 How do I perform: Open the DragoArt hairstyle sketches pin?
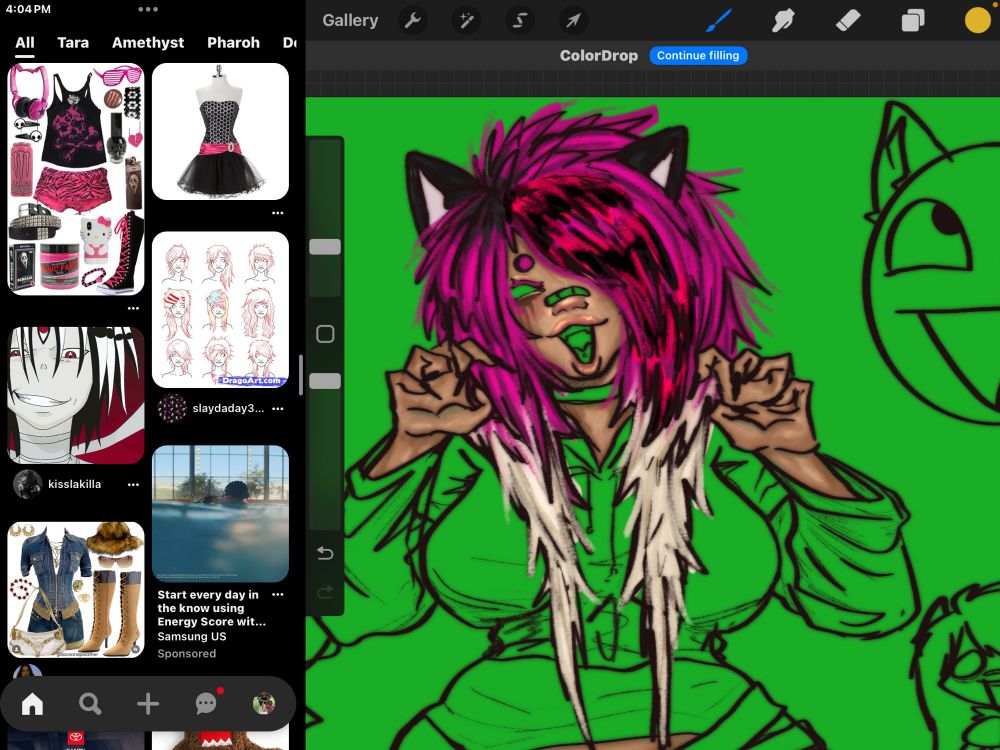(x=220, y=309)
